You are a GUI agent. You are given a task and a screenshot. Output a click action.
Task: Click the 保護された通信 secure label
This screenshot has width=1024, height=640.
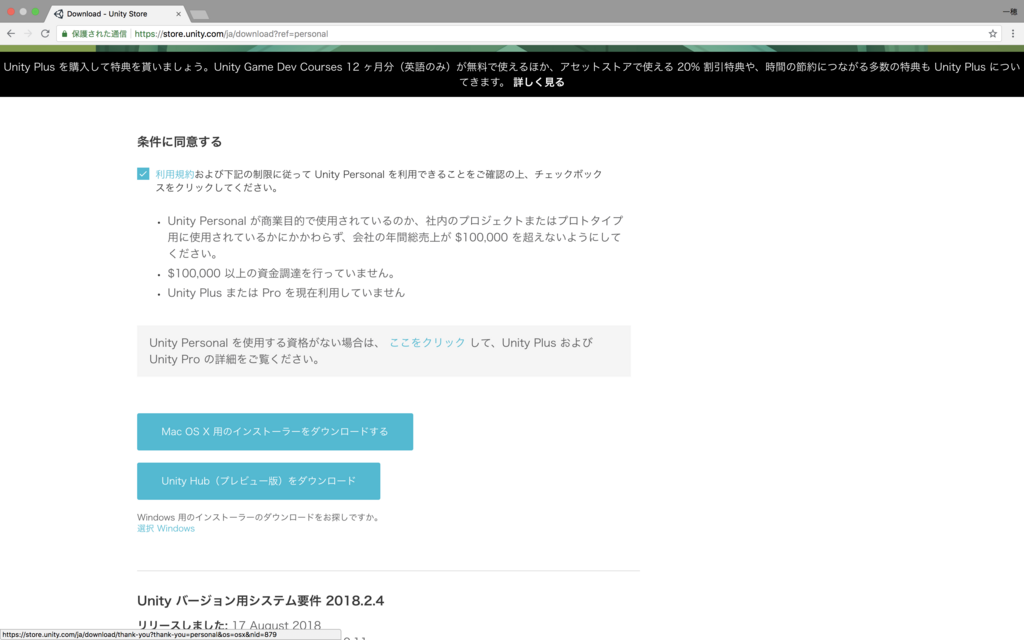(99, 34)
